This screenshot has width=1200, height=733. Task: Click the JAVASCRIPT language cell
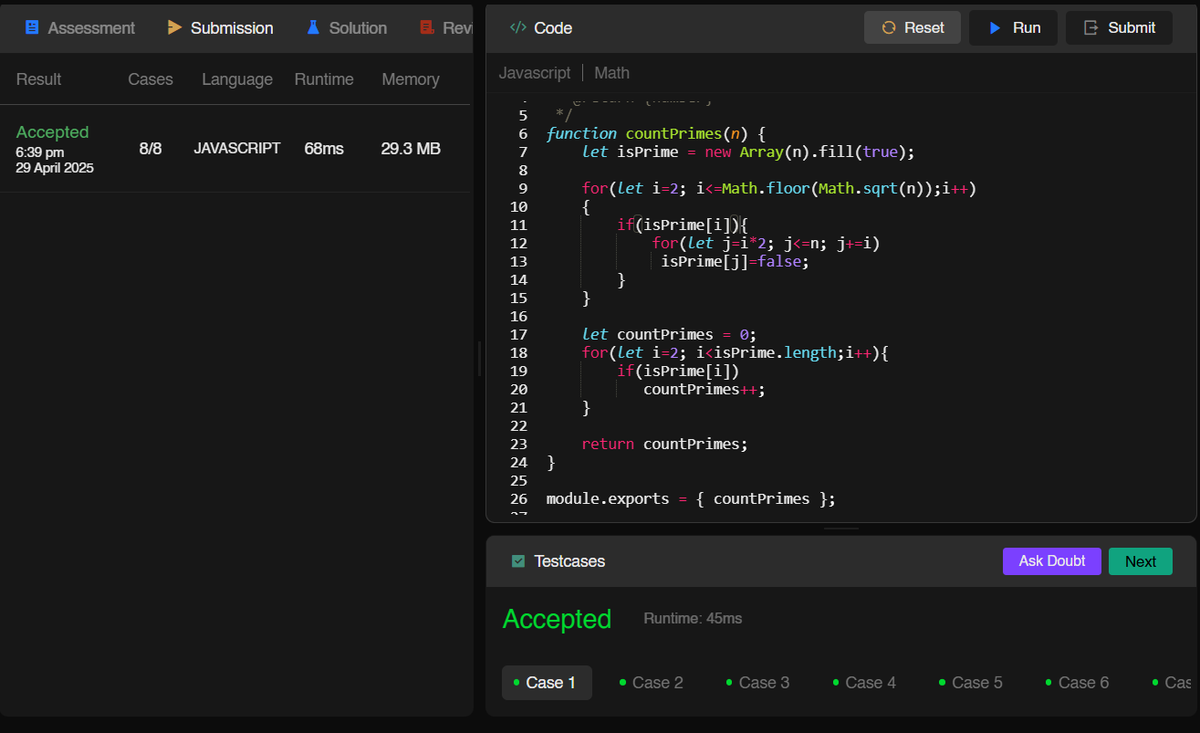[237, 148]
